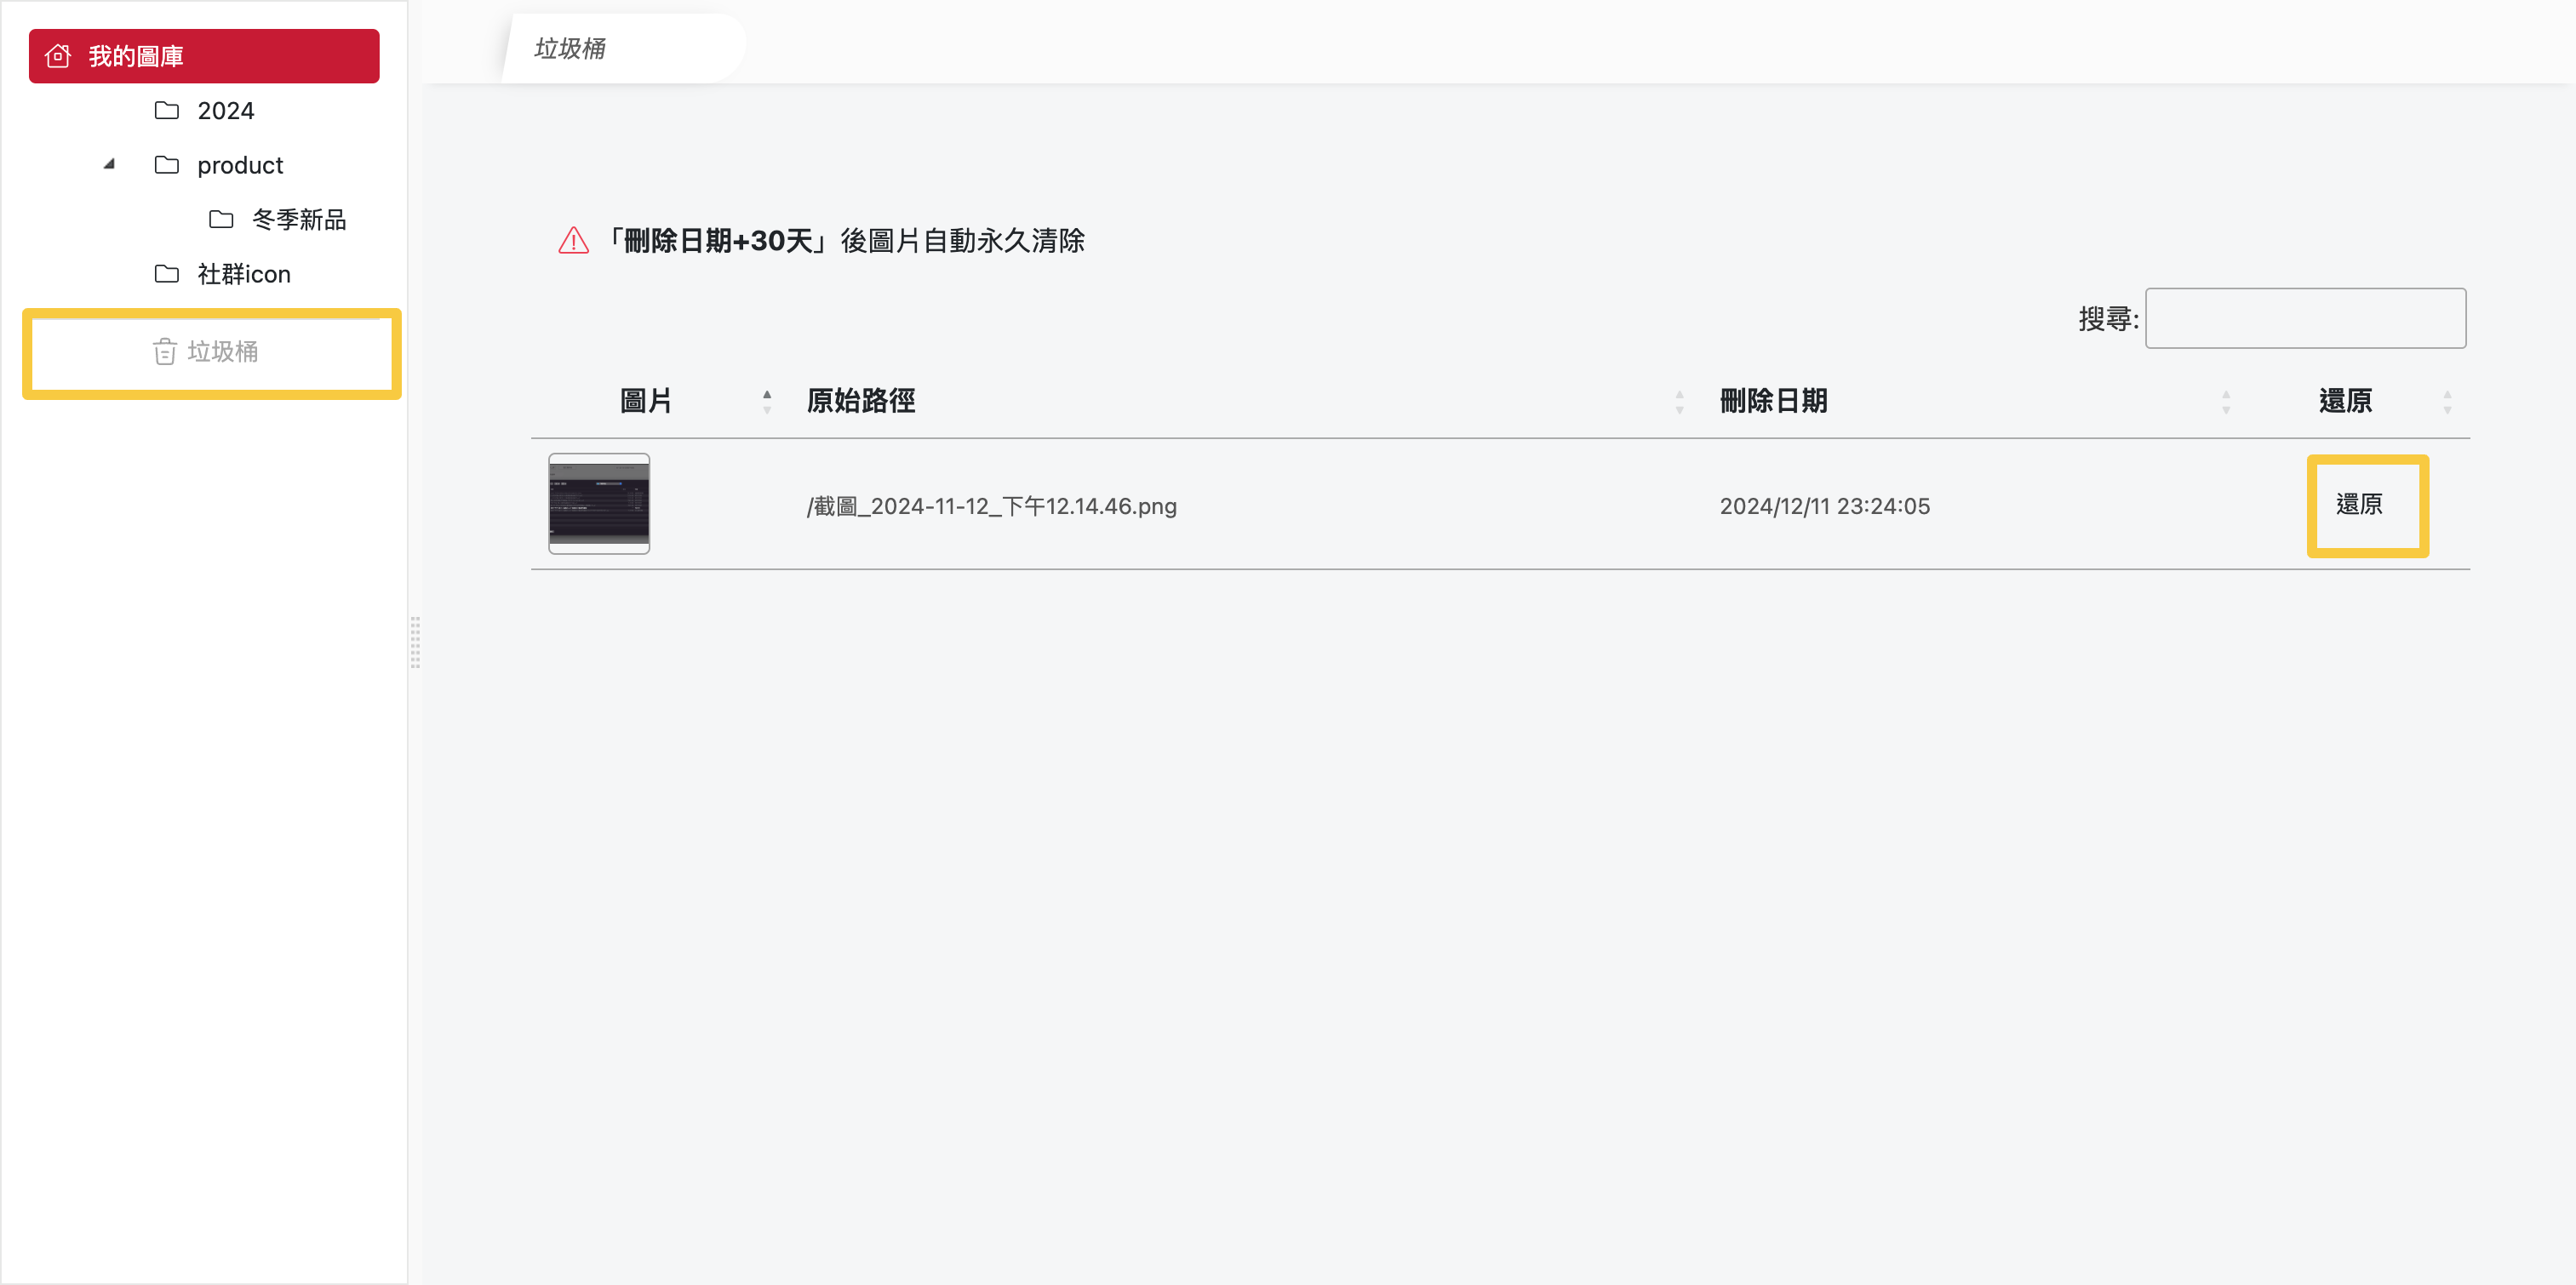The image size is (2576, 1285).
Task: Click the 原始路徑 column header
Action: (861, 401)
